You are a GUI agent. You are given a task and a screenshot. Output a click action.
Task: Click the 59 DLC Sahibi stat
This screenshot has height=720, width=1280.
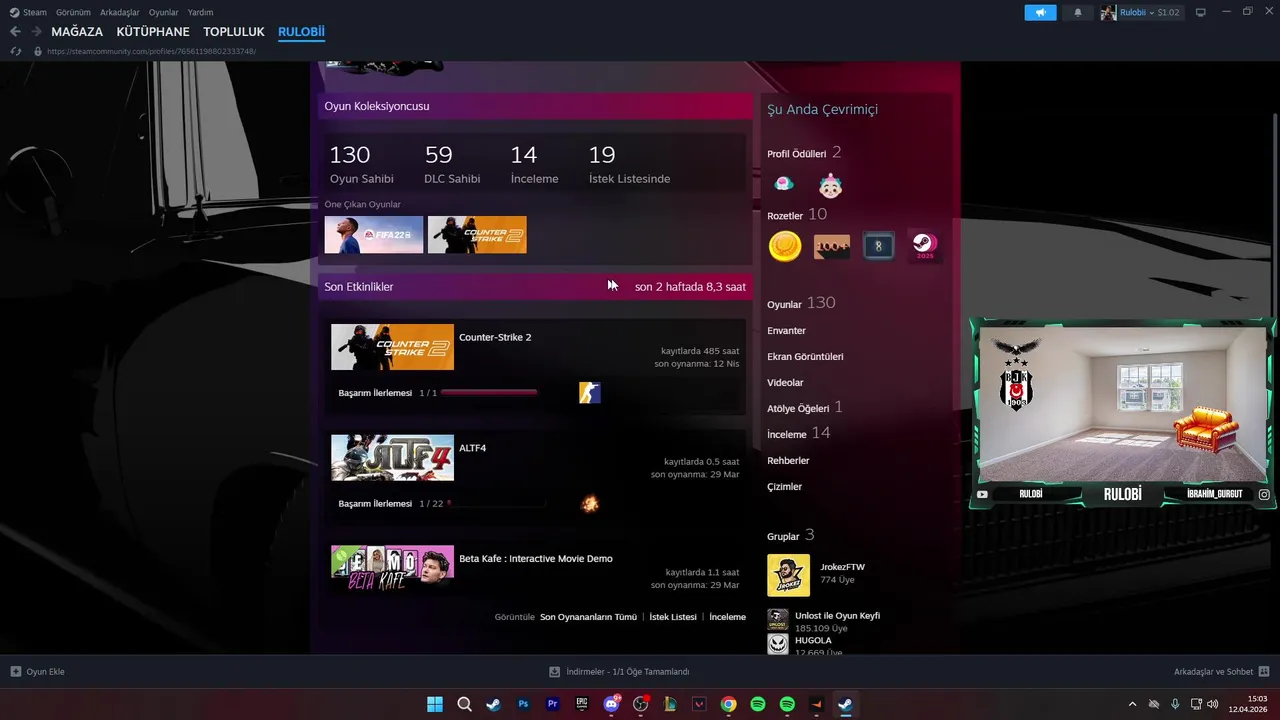point(452,165)
